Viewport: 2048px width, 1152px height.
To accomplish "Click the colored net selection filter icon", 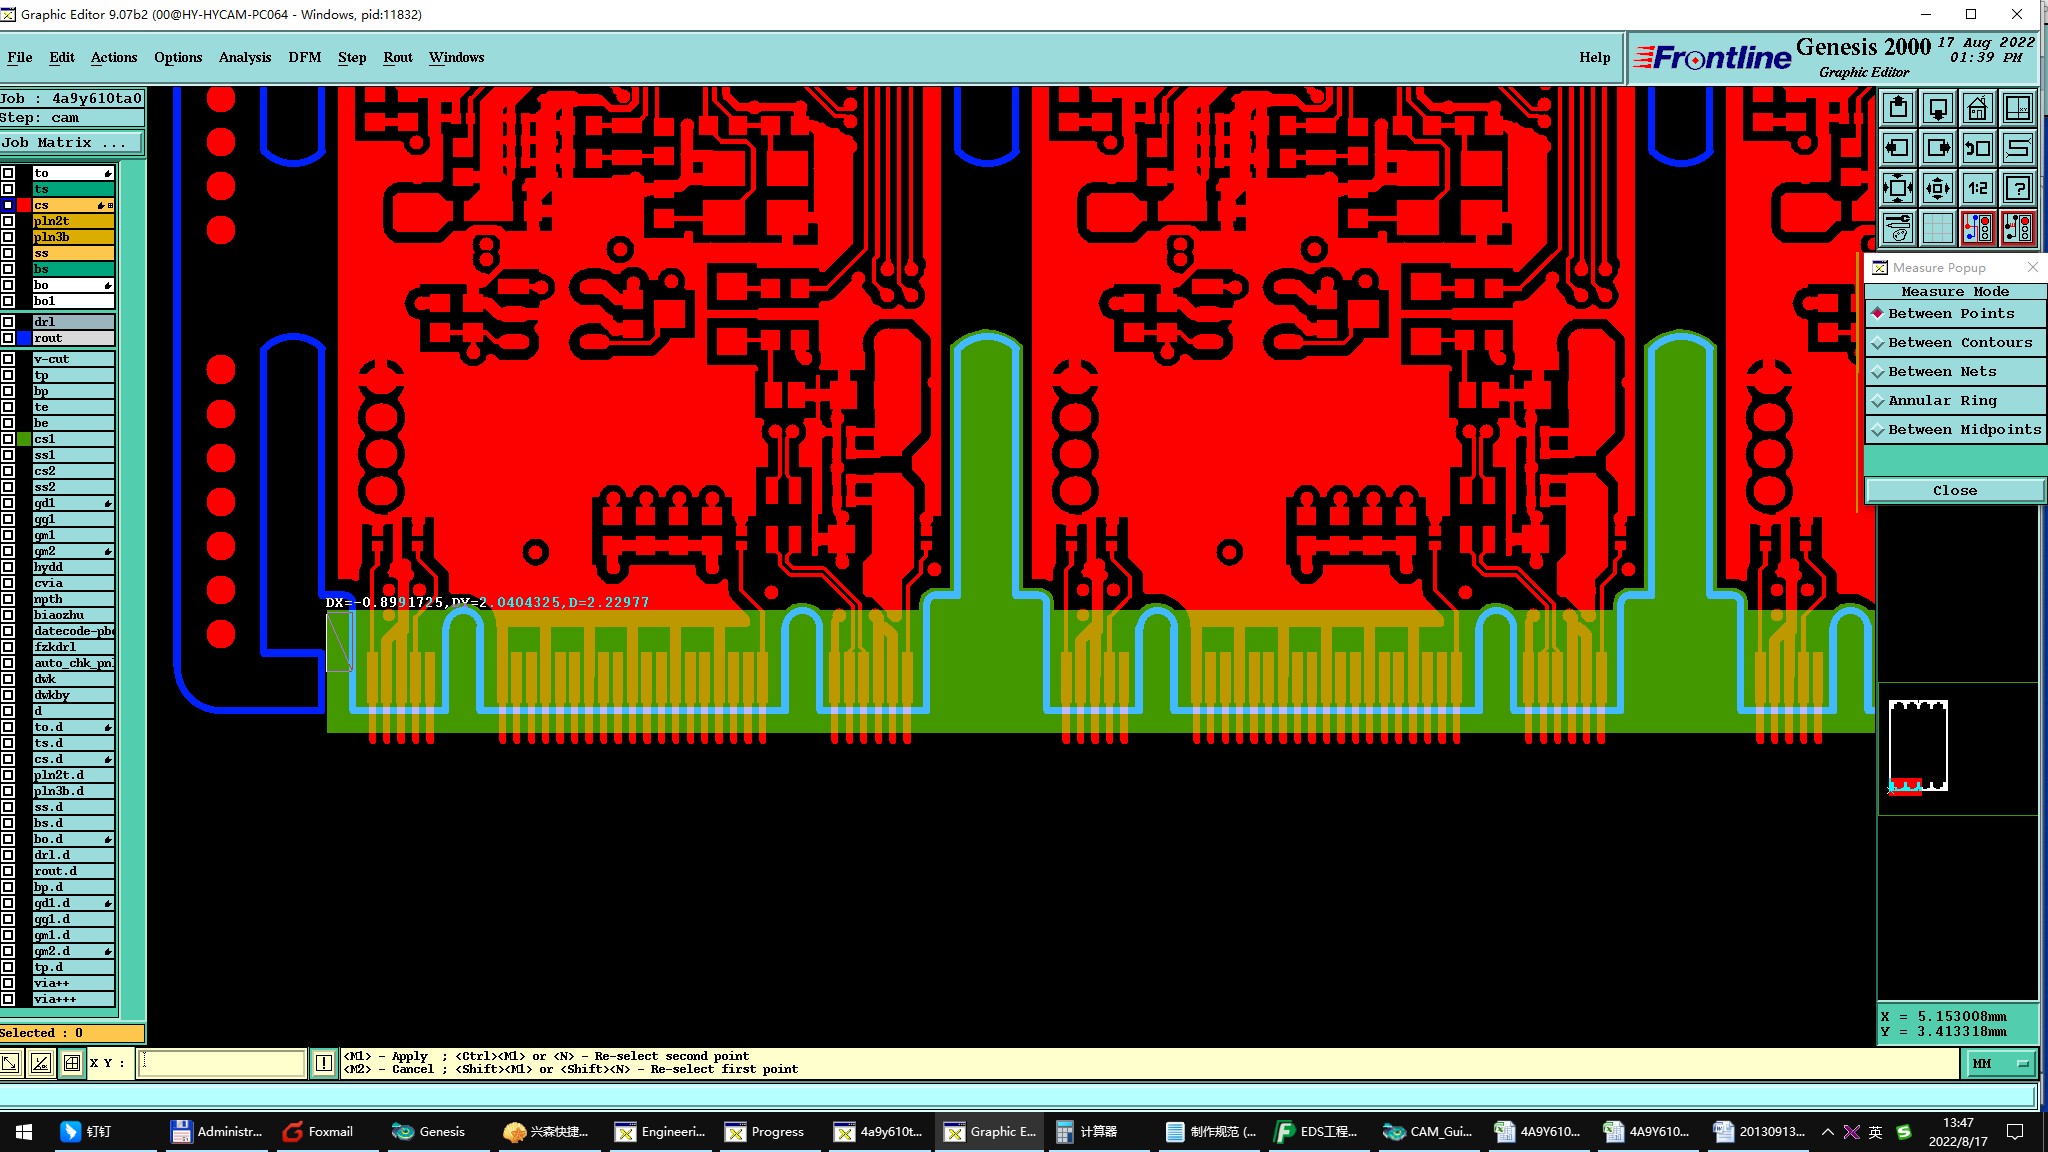I will [x=1978, y=228].
